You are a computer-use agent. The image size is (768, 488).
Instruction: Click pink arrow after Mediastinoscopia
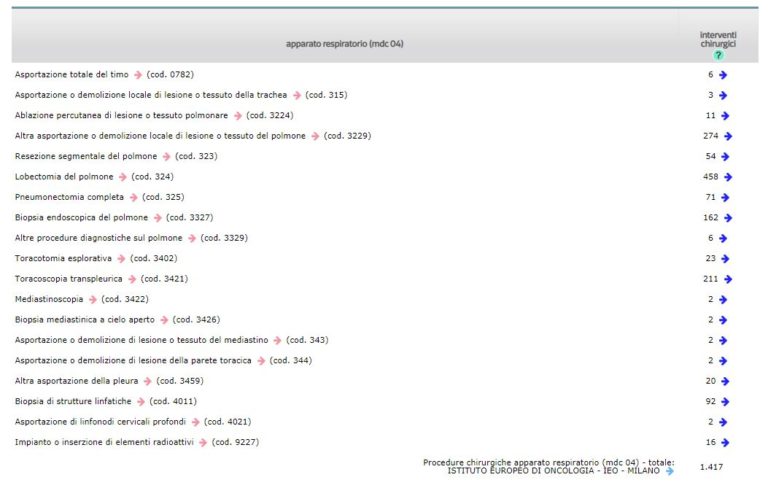coord(93,299)
